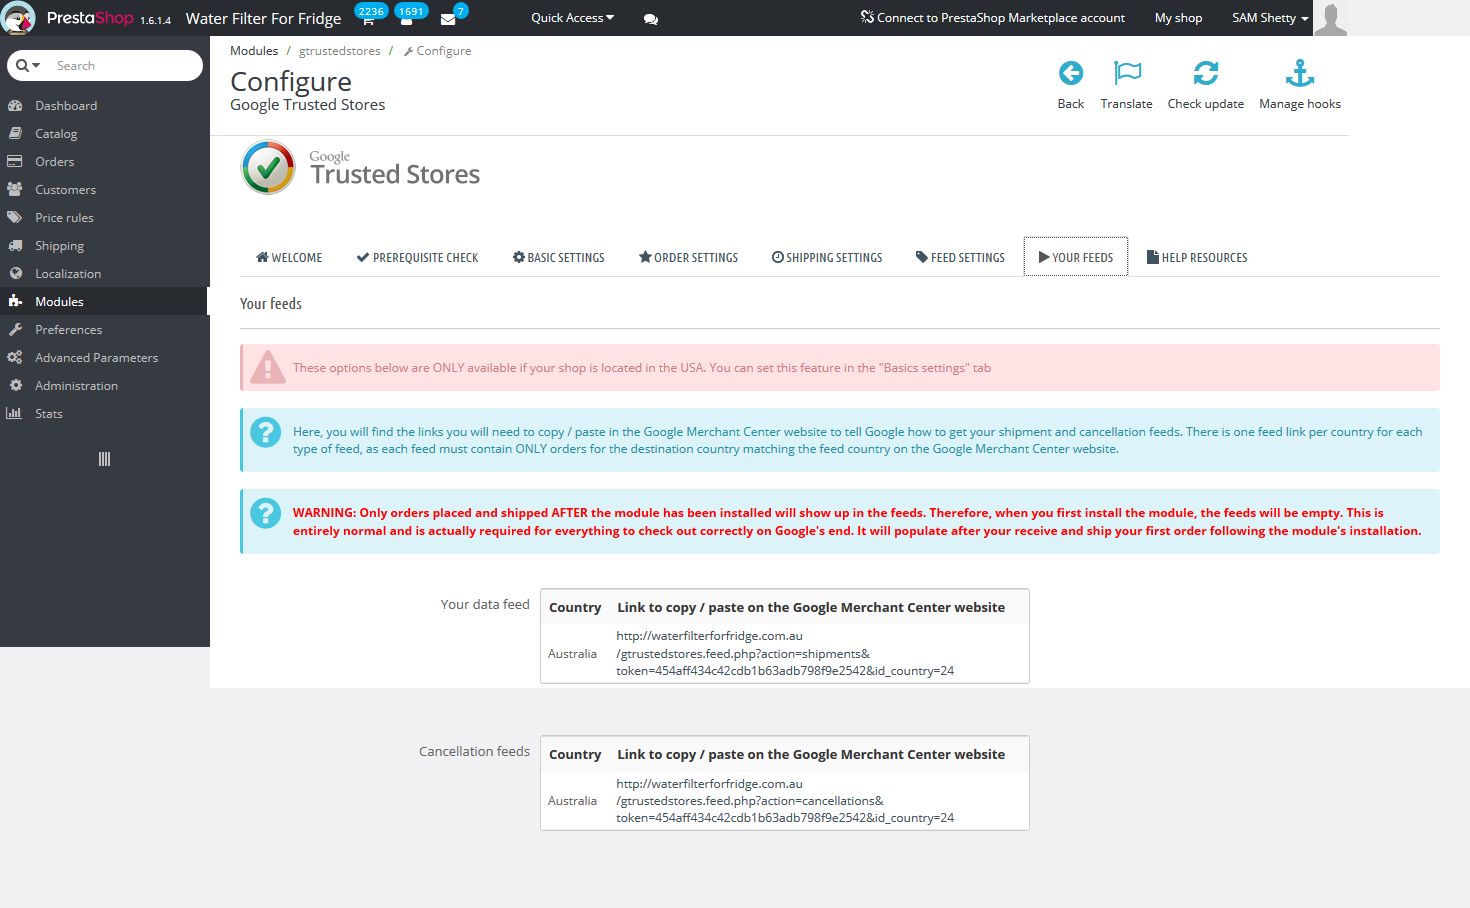The height and width of the screenshot is (908, 1470).
Task: Go to Modules breadcrumb link
Action: coord(254,51)
